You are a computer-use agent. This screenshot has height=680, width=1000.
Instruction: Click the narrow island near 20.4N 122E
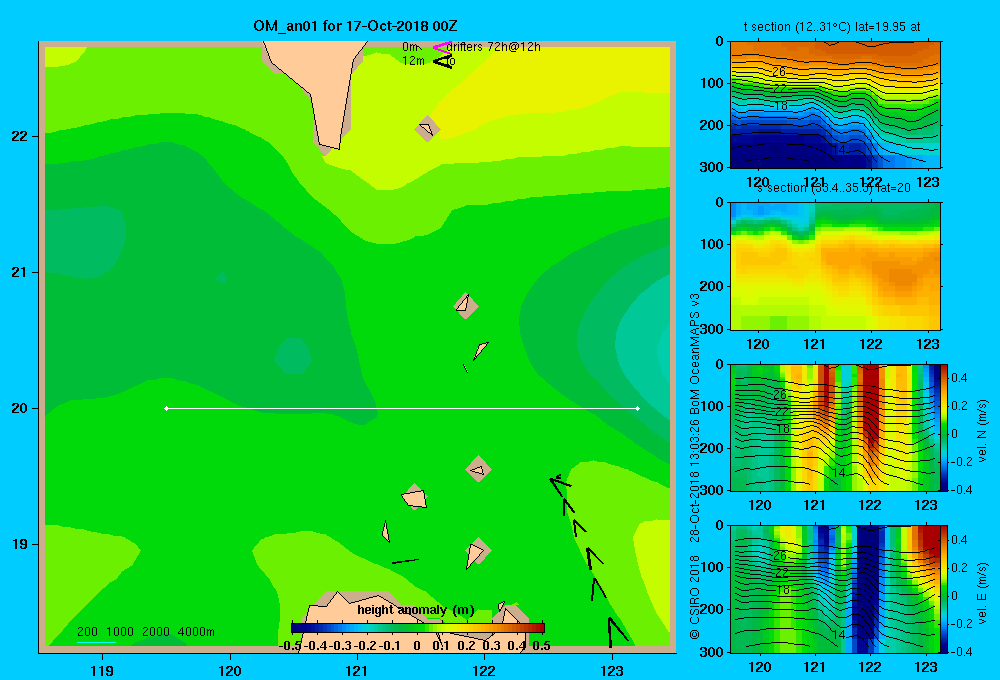480,350
